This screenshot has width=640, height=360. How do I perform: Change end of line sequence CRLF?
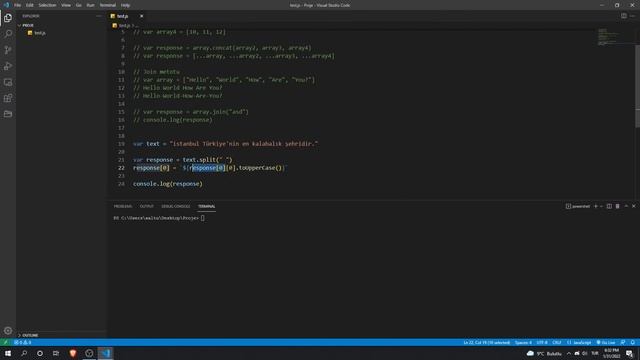(557, 342)
